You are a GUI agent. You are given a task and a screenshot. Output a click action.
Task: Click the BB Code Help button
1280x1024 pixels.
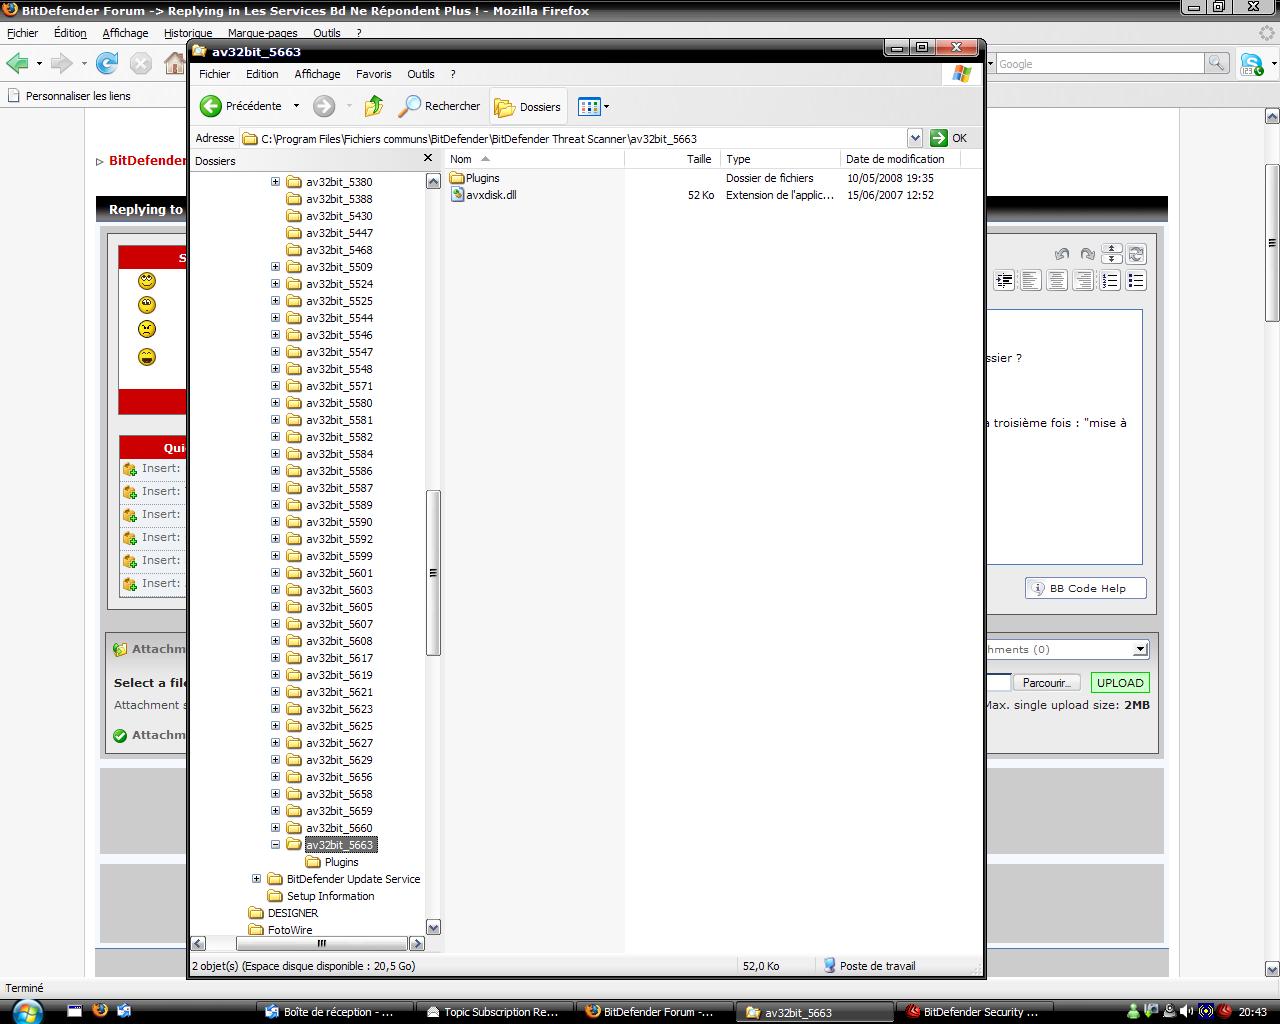(1086, 588)
